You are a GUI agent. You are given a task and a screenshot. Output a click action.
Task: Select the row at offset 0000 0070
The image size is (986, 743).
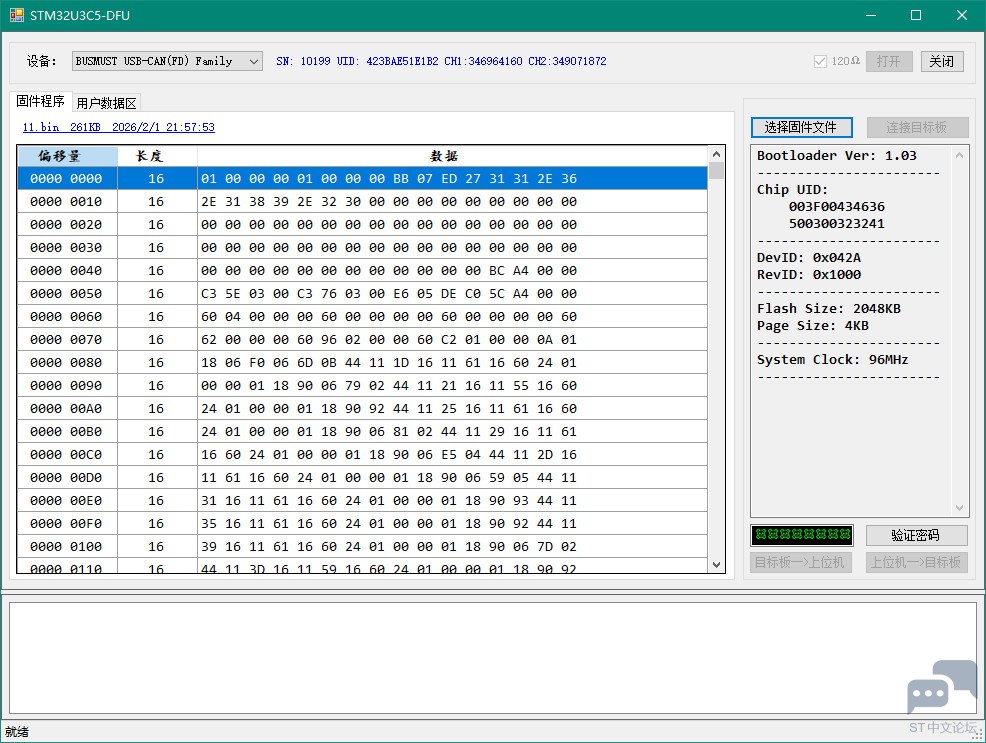tap(362, 339)
